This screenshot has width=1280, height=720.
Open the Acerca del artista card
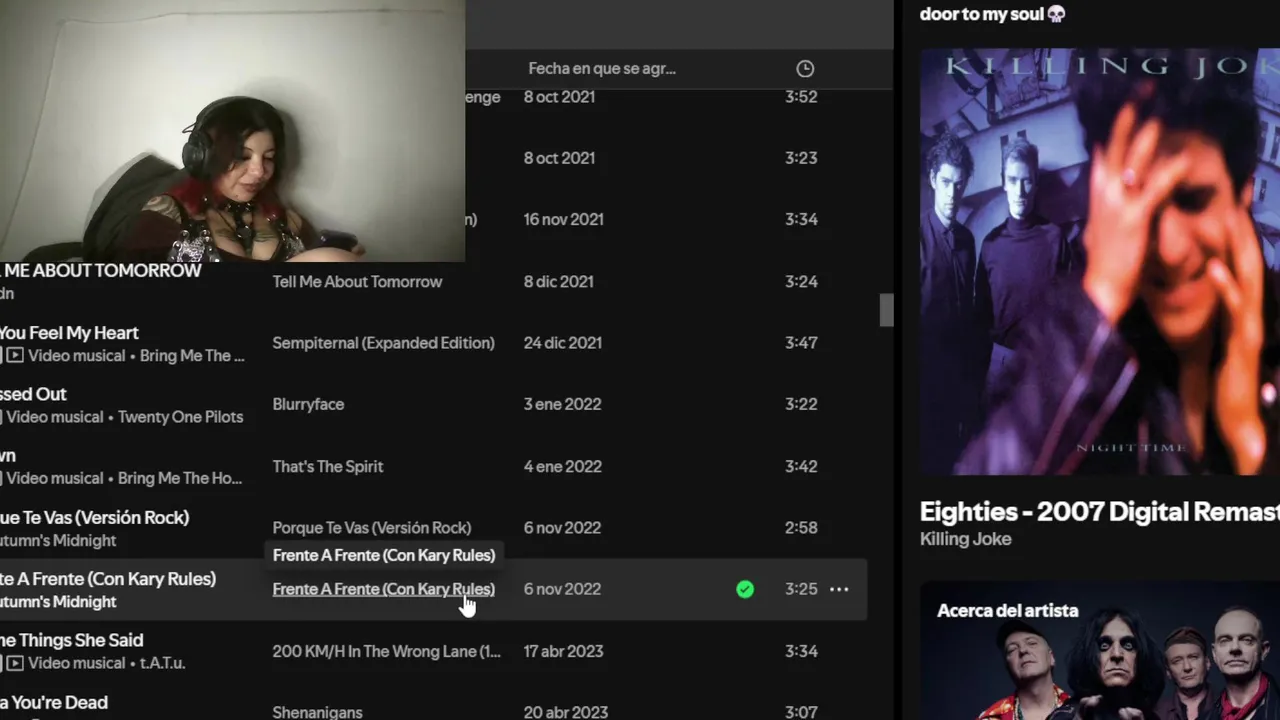pyautogui.click(x=1100, y=650)
